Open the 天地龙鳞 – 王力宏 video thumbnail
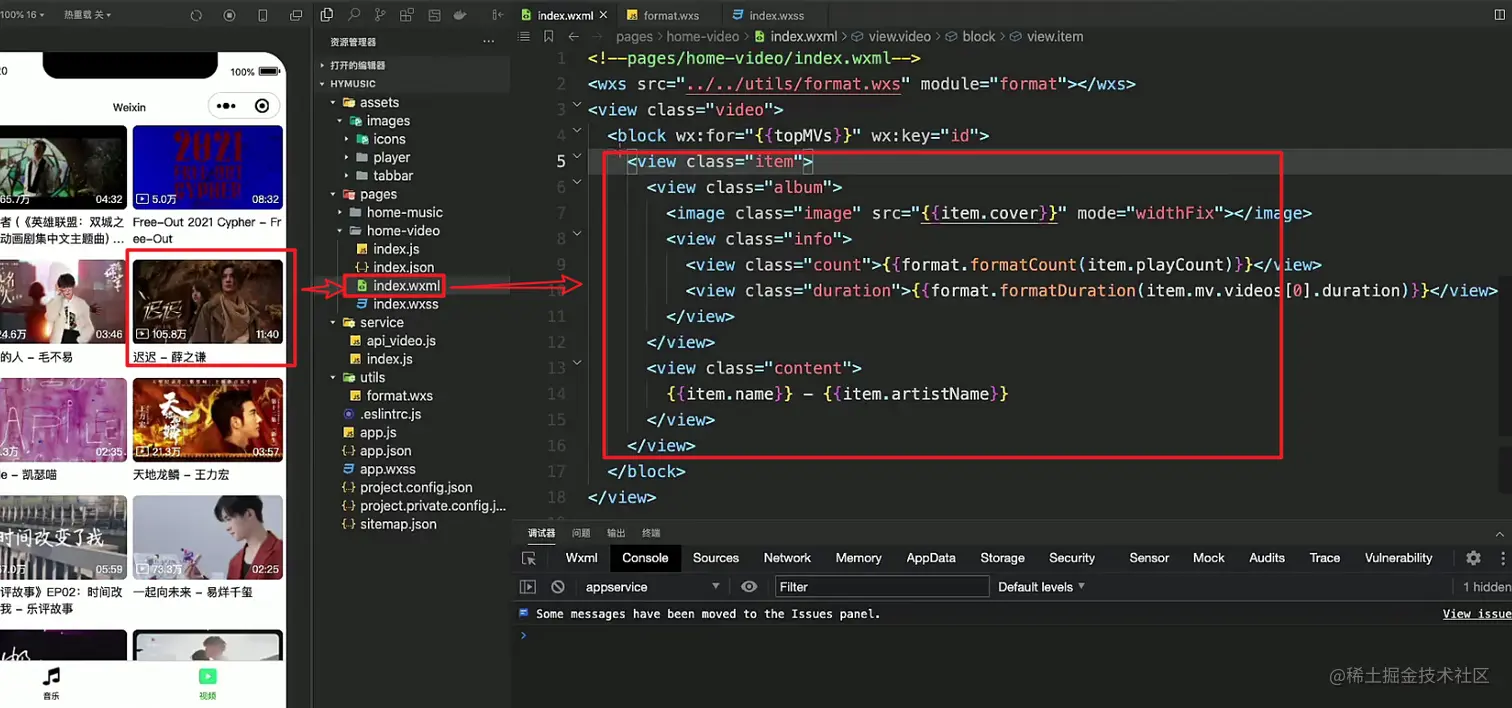The image size is (1512, 708). coord(208,419)
